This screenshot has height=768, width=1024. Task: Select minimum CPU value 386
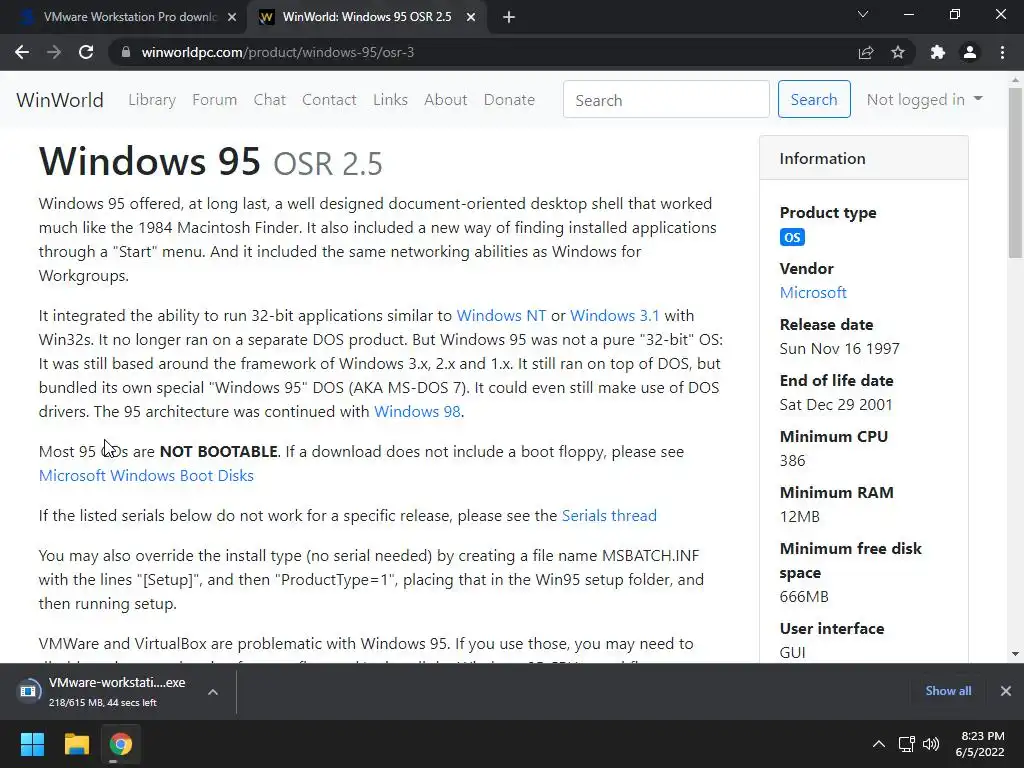pyautogui.click(x=792, y=460)
